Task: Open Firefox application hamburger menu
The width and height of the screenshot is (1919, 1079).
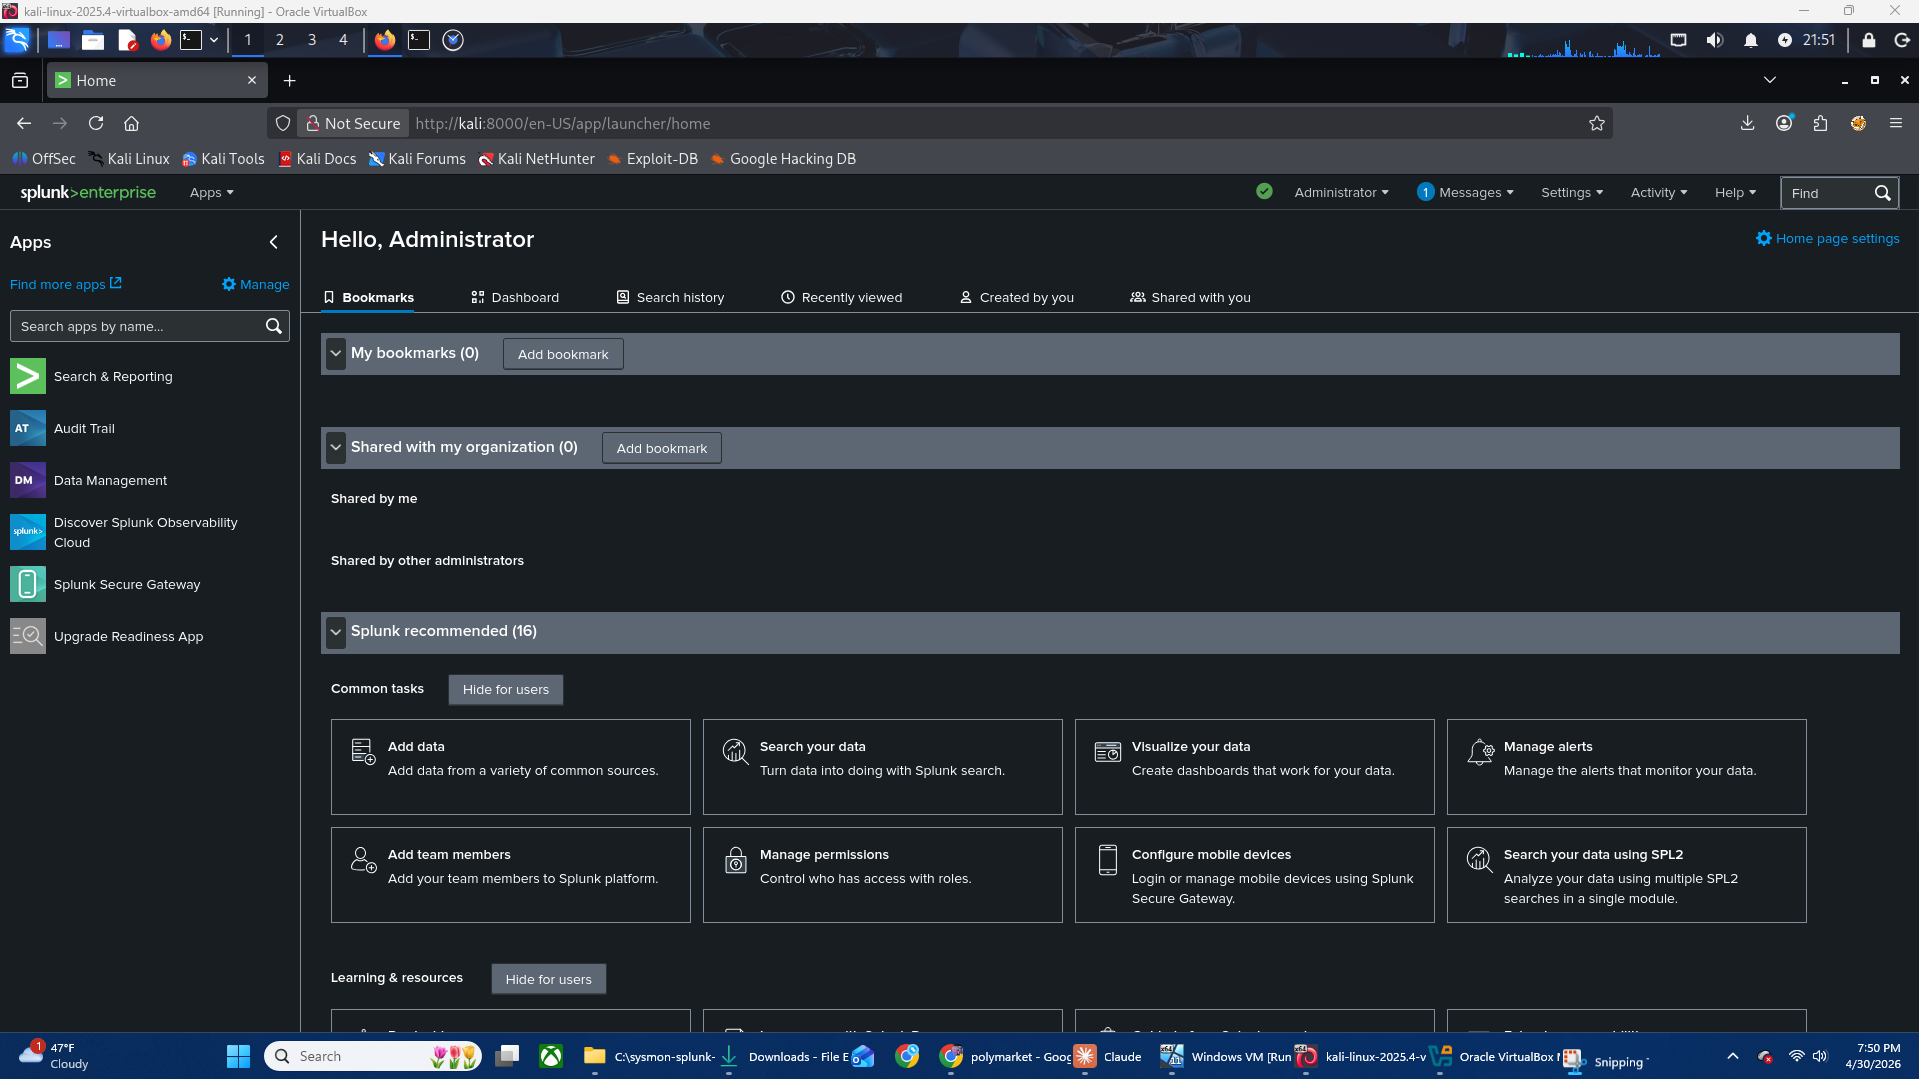Action: (1895, 123)
